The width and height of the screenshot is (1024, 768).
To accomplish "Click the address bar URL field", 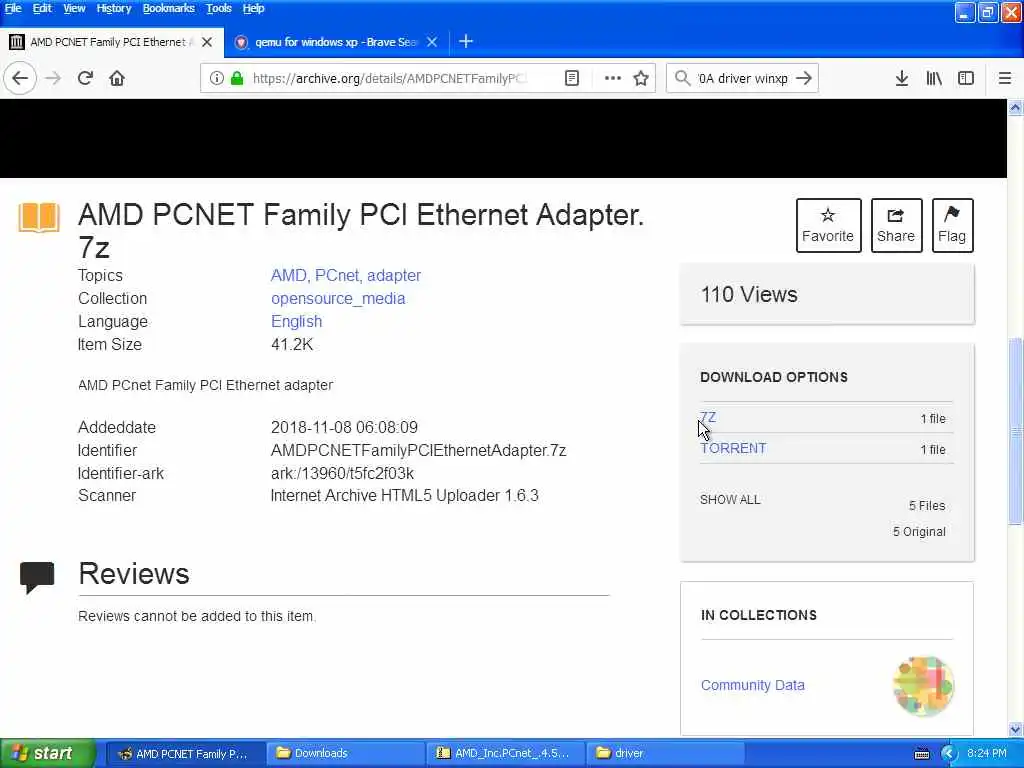I will click(x=391, y=78).
